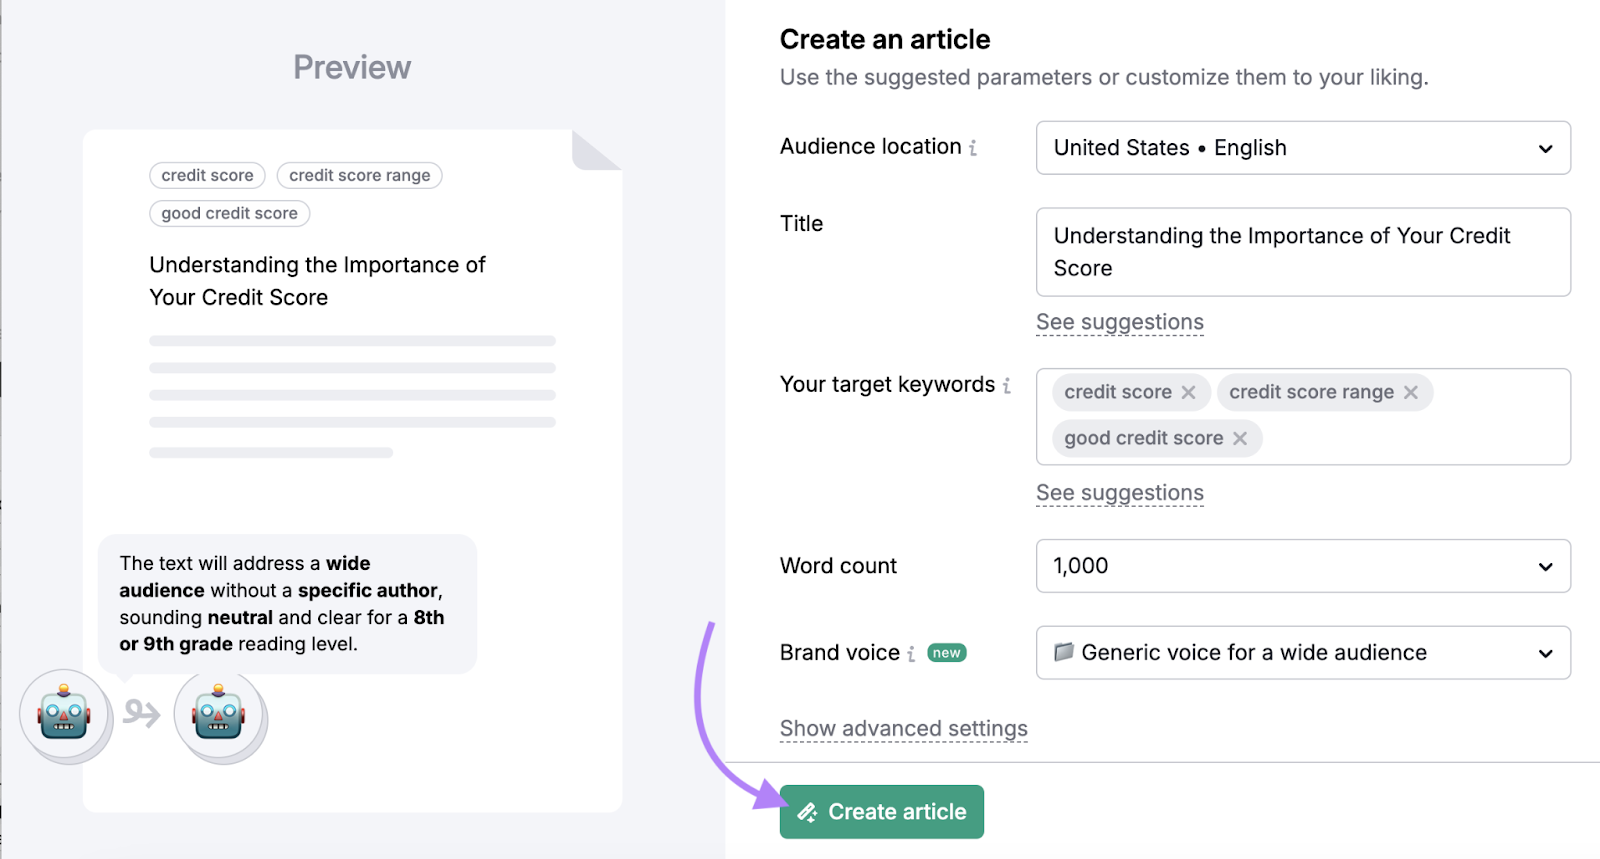The image size is (1600, 859).
Task: Remove the 'credit score range' keyword tag
Action: (1410, 392)
